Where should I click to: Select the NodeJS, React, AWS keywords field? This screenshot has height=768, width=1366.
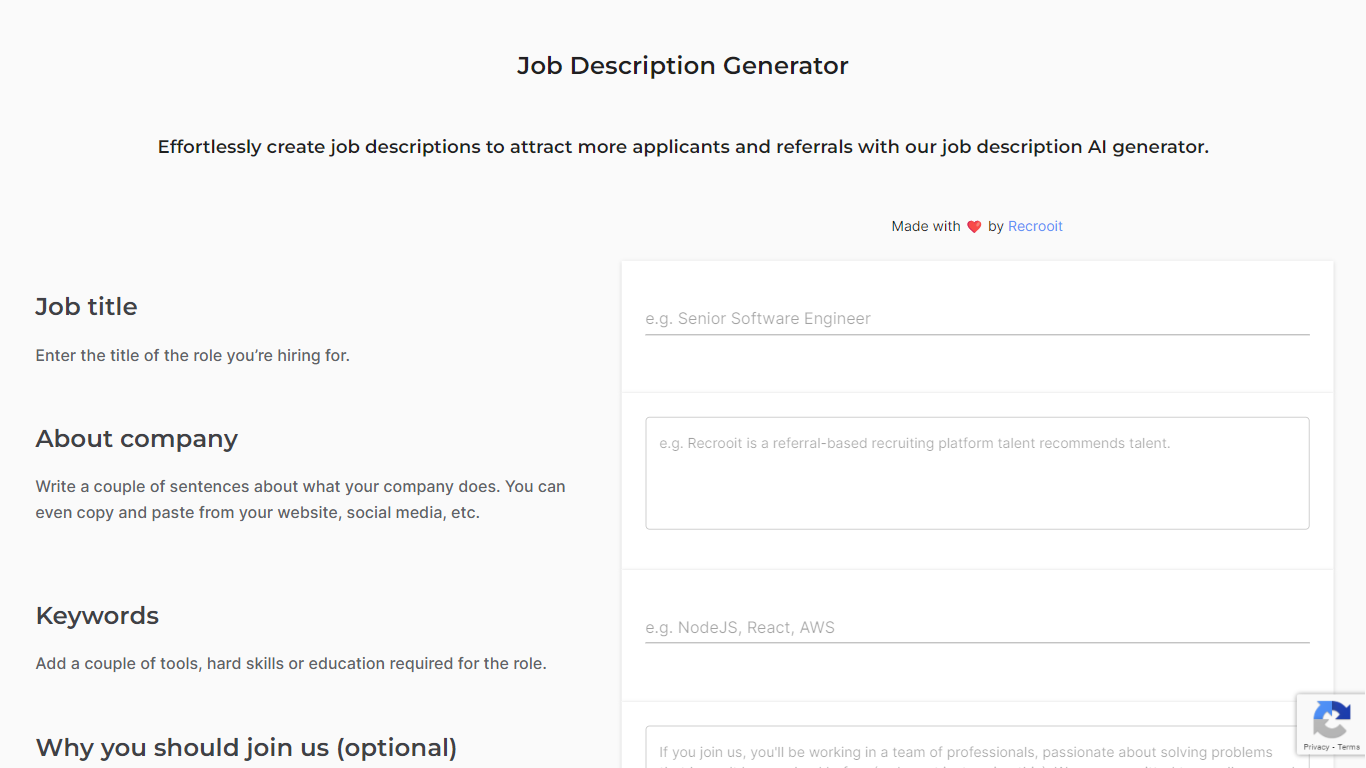(x=977, y=628)
